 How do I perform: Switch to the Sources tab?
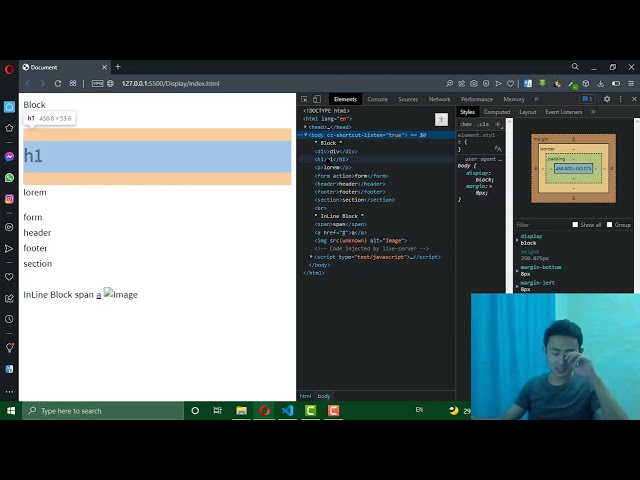pos(408,99)
